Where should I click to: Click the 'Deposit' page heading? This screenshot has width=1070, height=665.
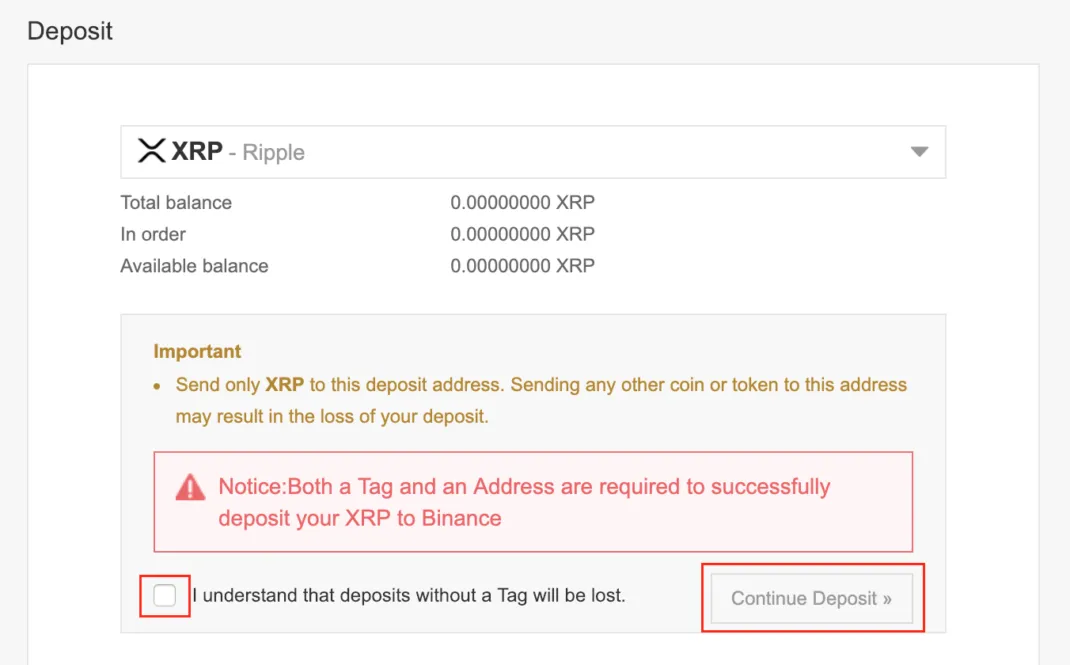[x=70, y=31]
